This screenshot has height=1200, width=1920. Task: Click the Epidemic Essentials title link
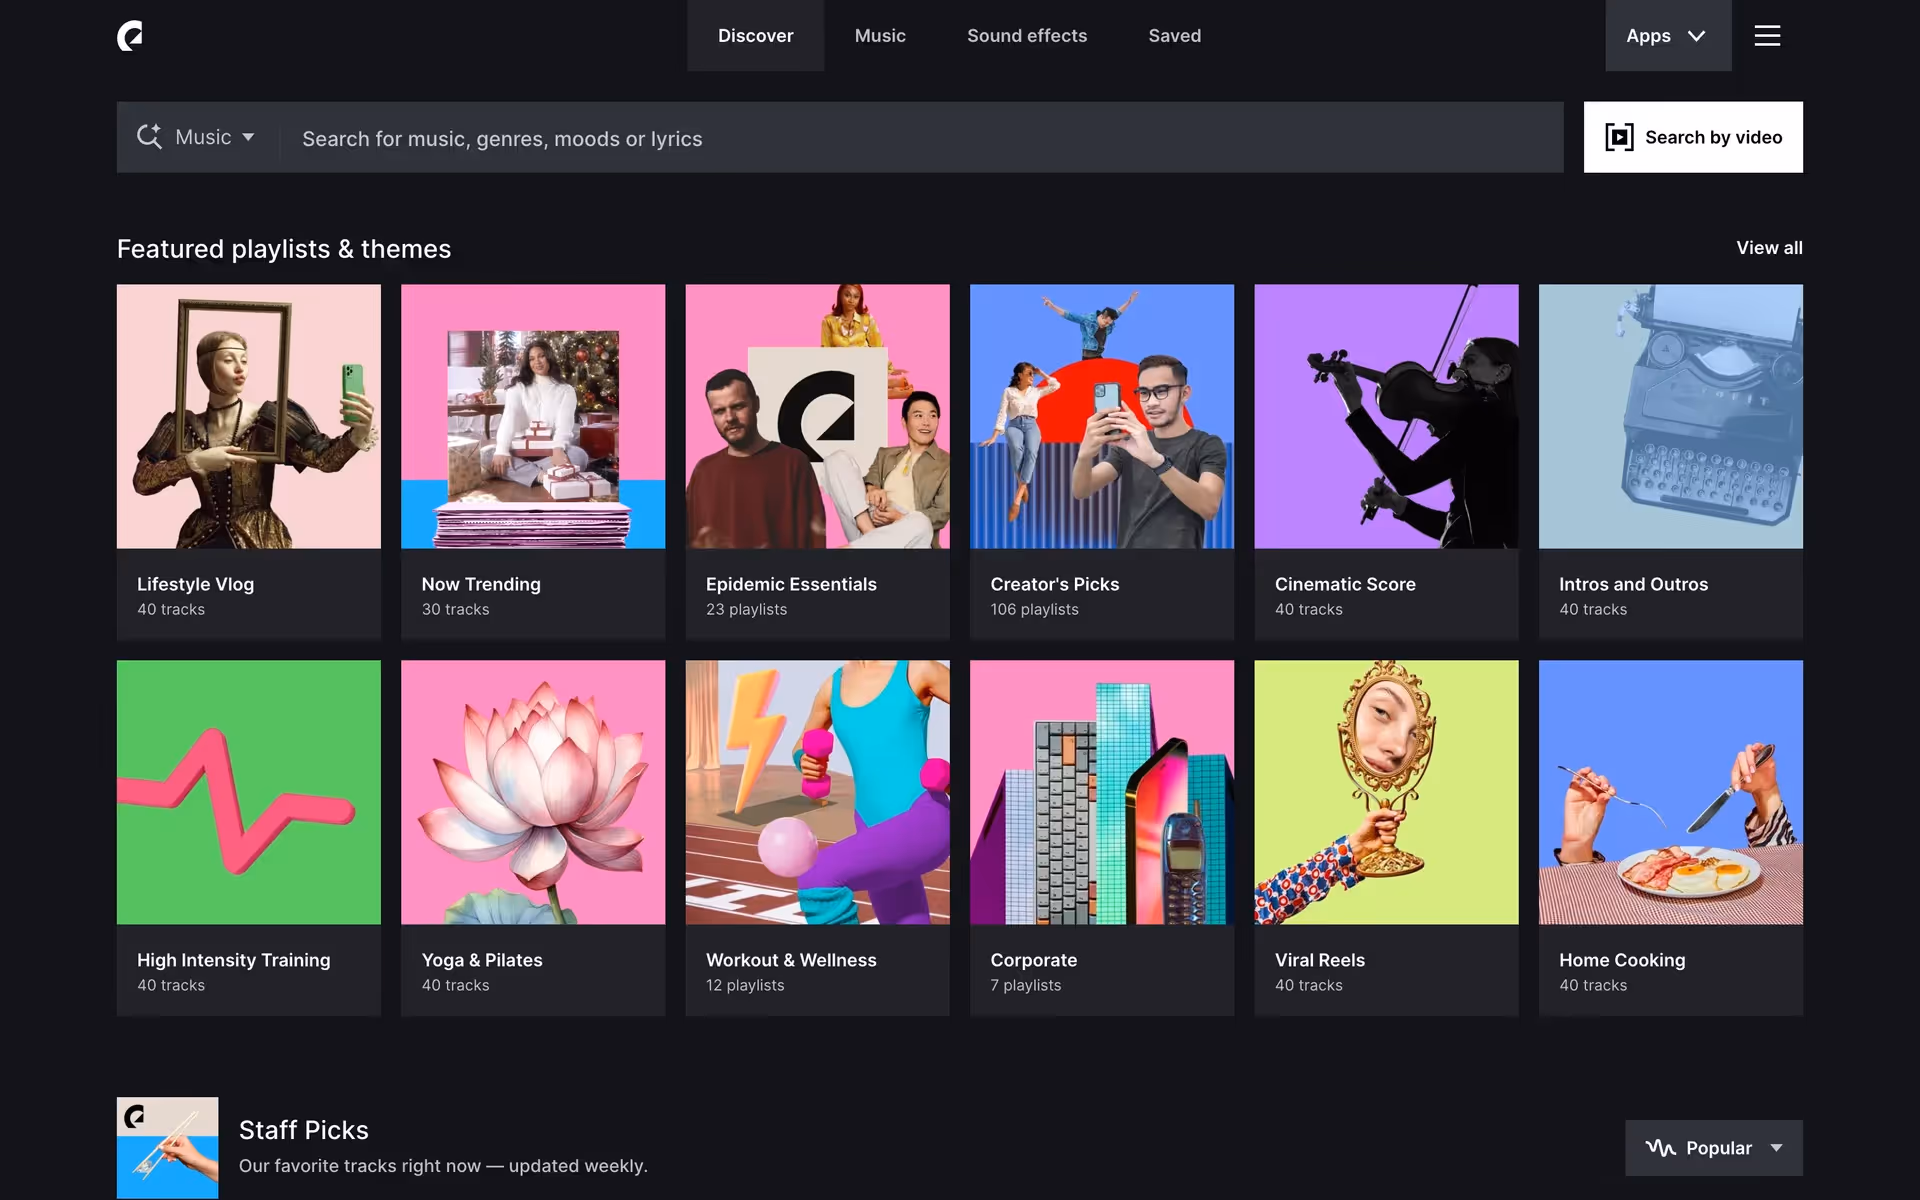(790, 584)
